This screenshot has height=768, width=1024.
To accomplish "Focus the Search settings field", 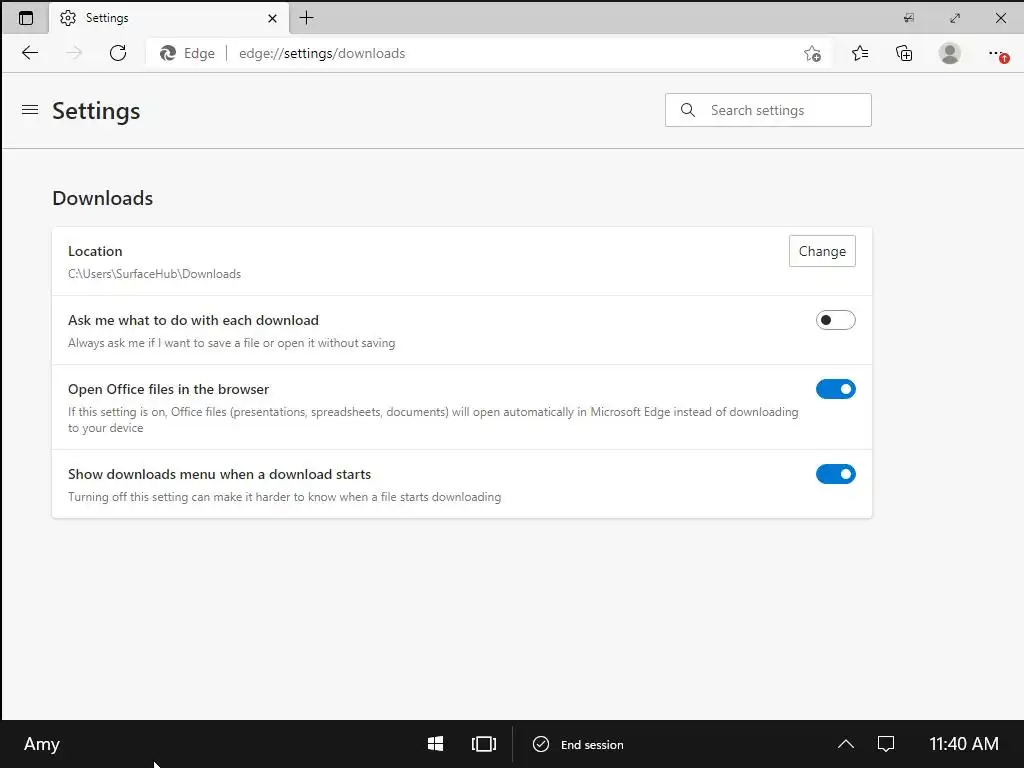I will [768, 110].
